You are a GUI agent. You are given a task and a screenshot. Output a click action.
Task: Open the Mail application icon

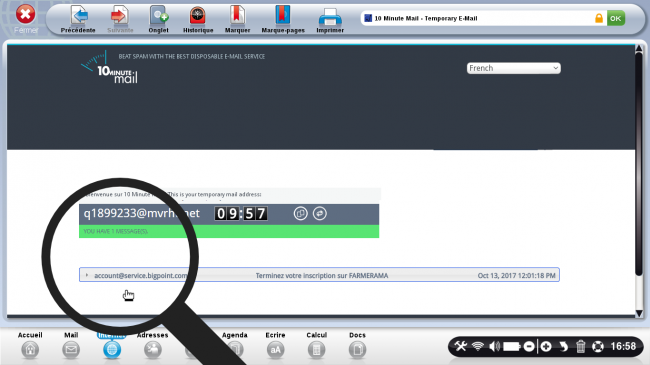pos(71,350)
